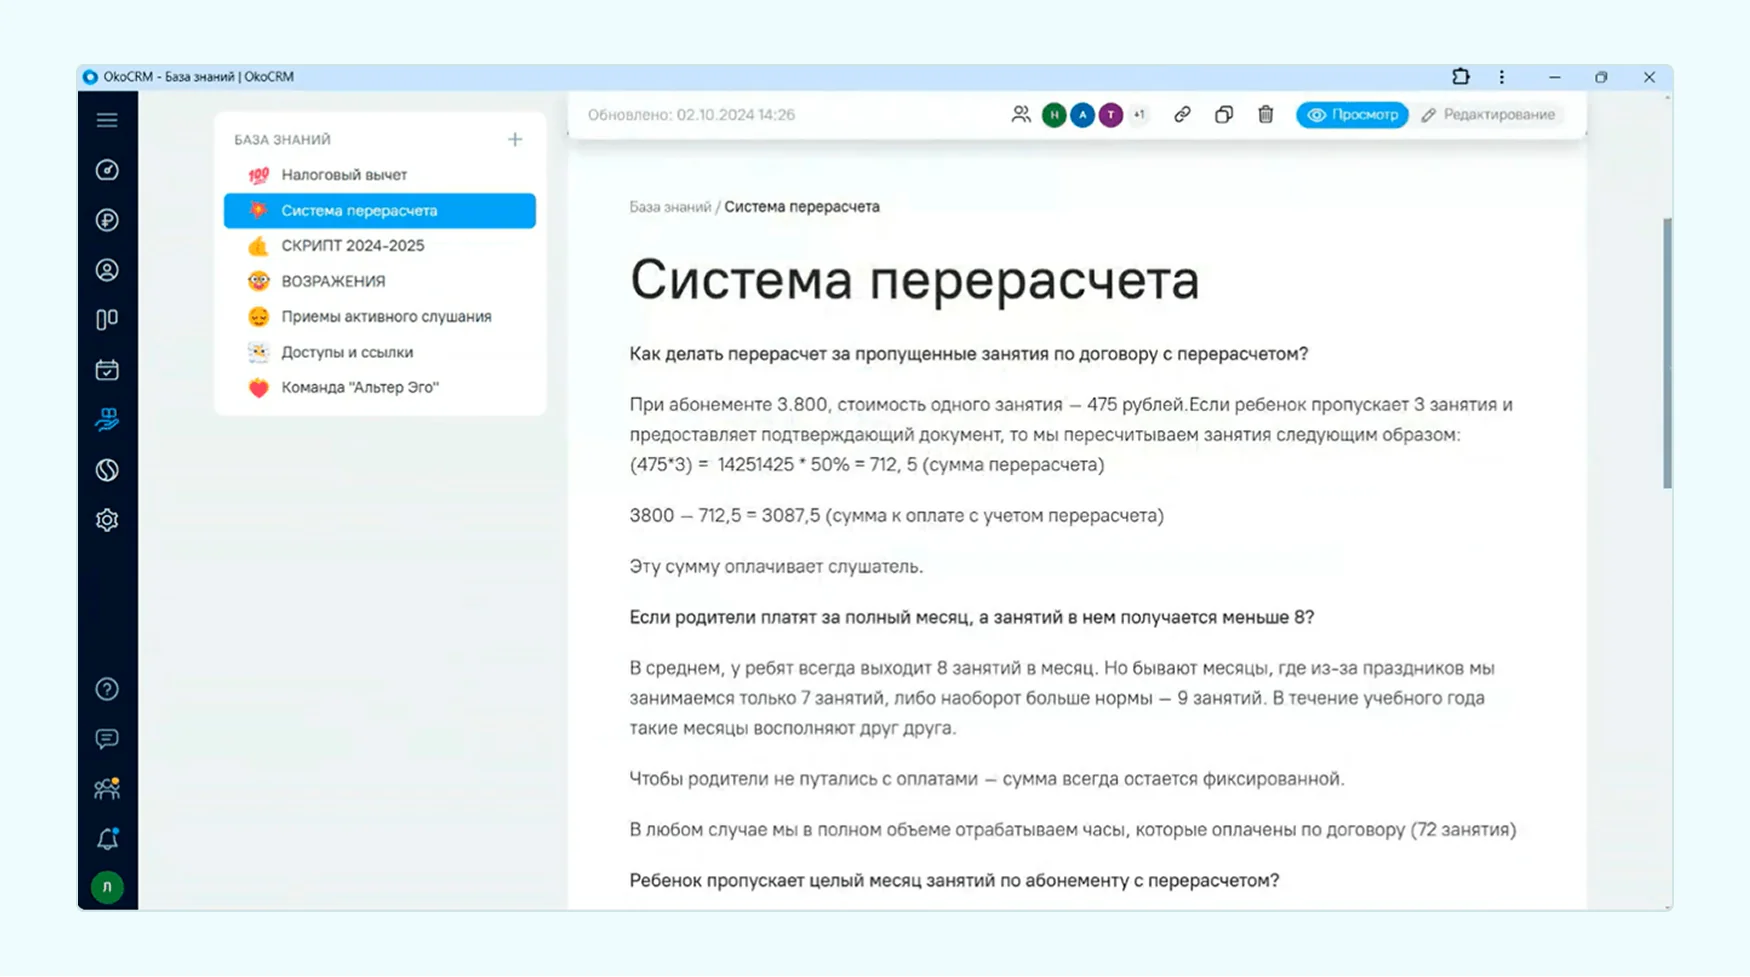
Task: Open the settings gear icon
Action: click(x=107, y=520)
